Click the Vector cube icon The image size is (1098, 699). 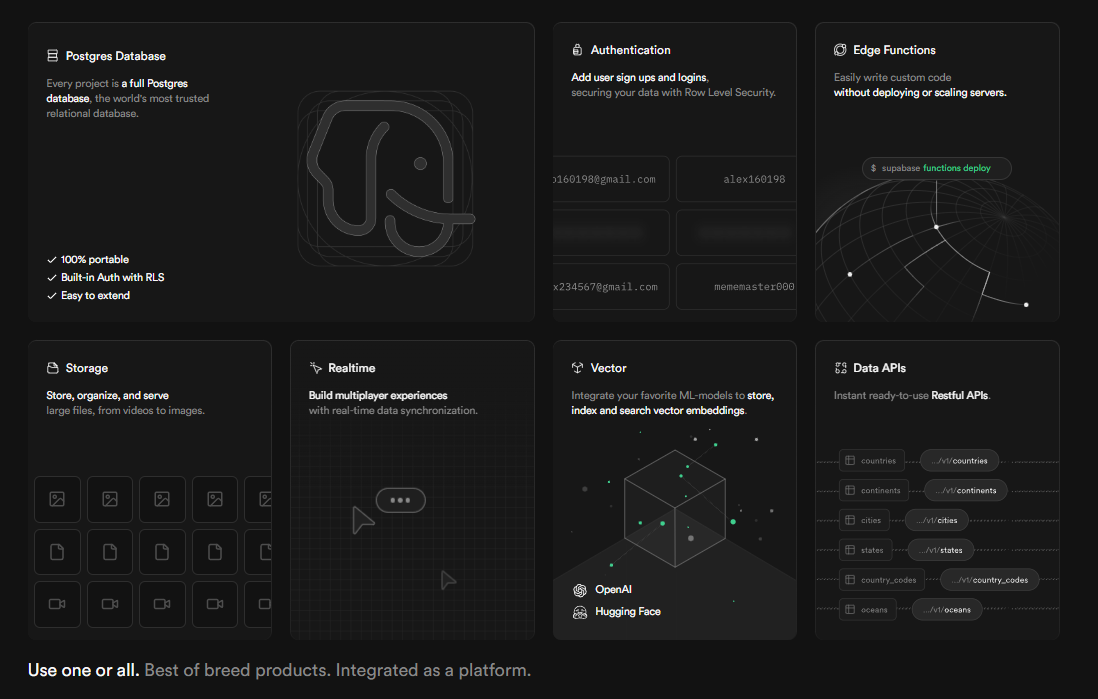click(x=577, y=368)
